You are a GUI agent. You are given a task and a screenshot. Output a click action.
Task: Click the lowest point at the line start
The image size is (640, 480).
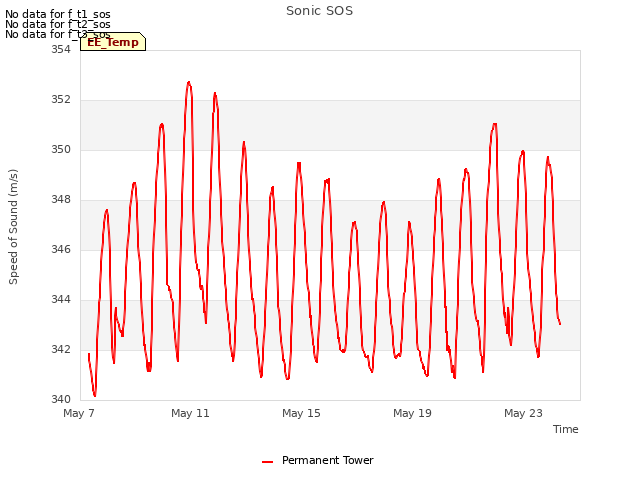(x=95, y=395)
